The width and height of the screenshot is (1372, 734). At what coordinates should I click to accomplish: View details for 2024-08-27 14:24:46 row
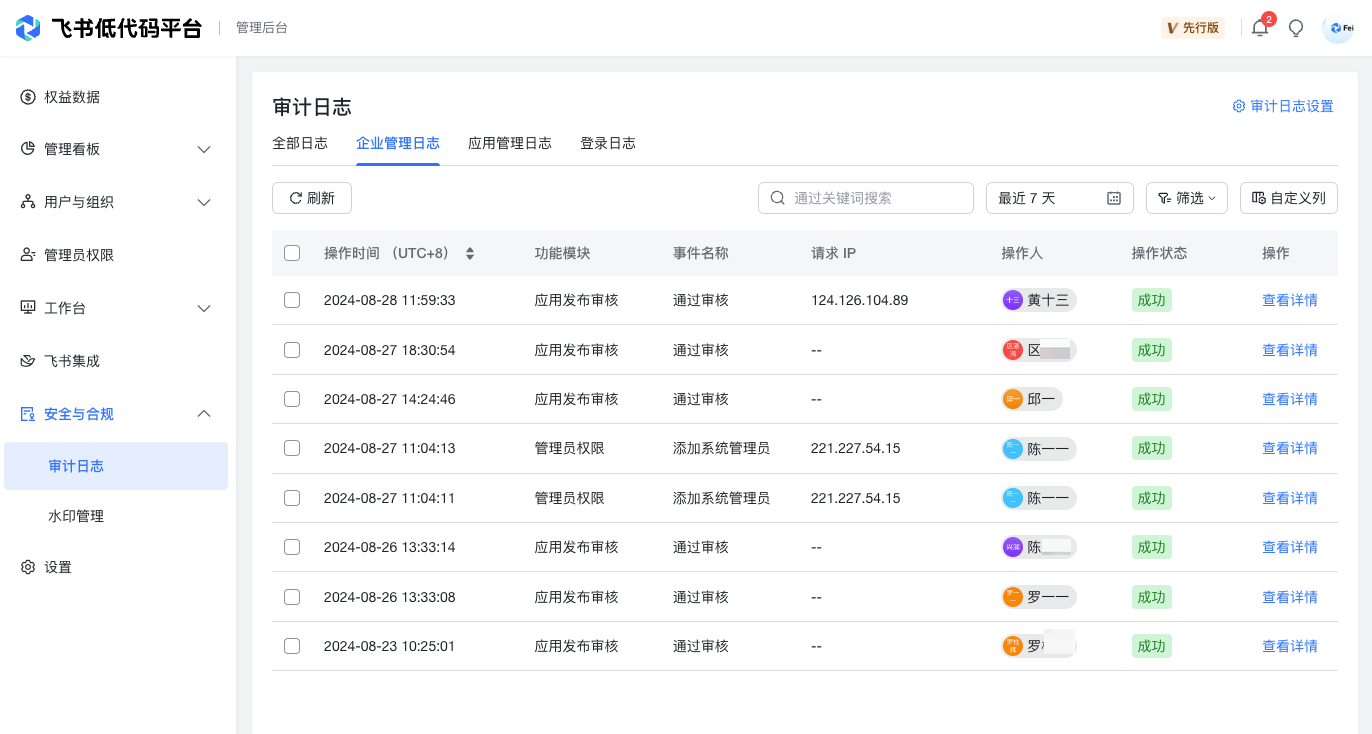point(1290,399)
